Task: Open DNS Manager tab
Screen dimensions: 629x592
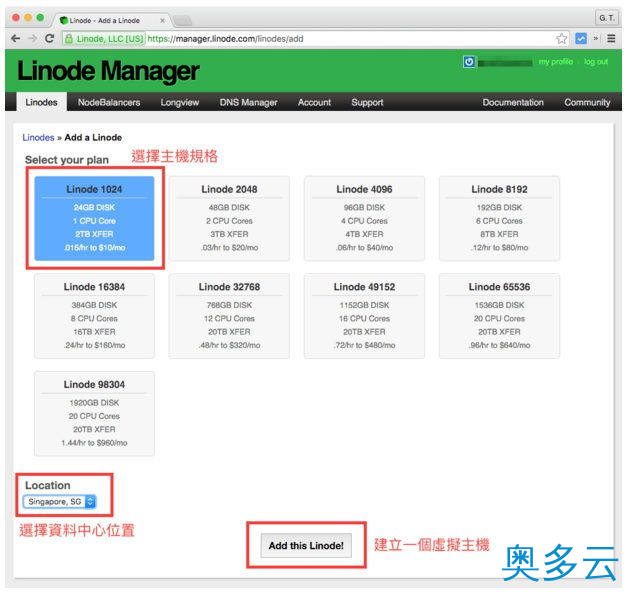Action: 248,102
